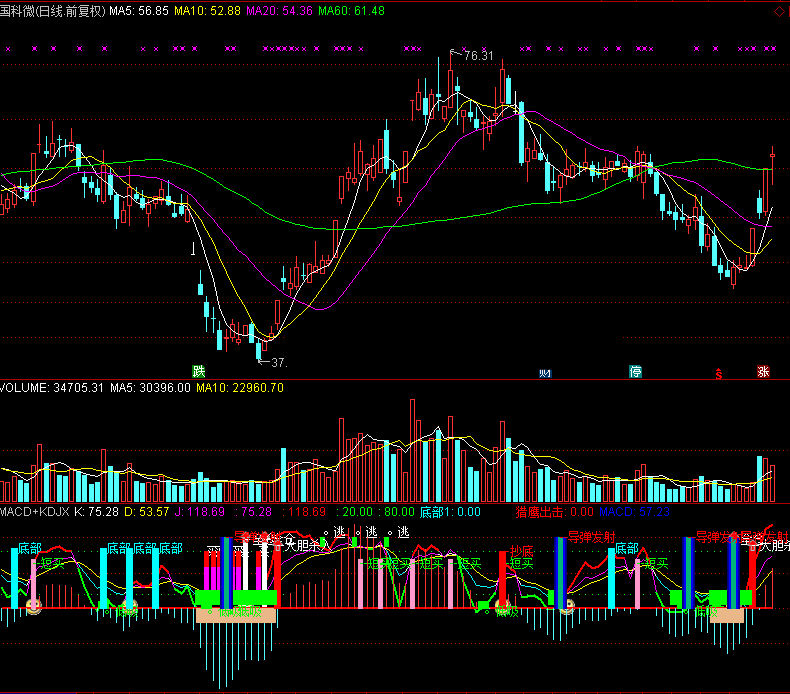Select the 国科微(日线.前复权) chart title
The width and height of the screenshot is (790, 694).
(x=53, y=11)
